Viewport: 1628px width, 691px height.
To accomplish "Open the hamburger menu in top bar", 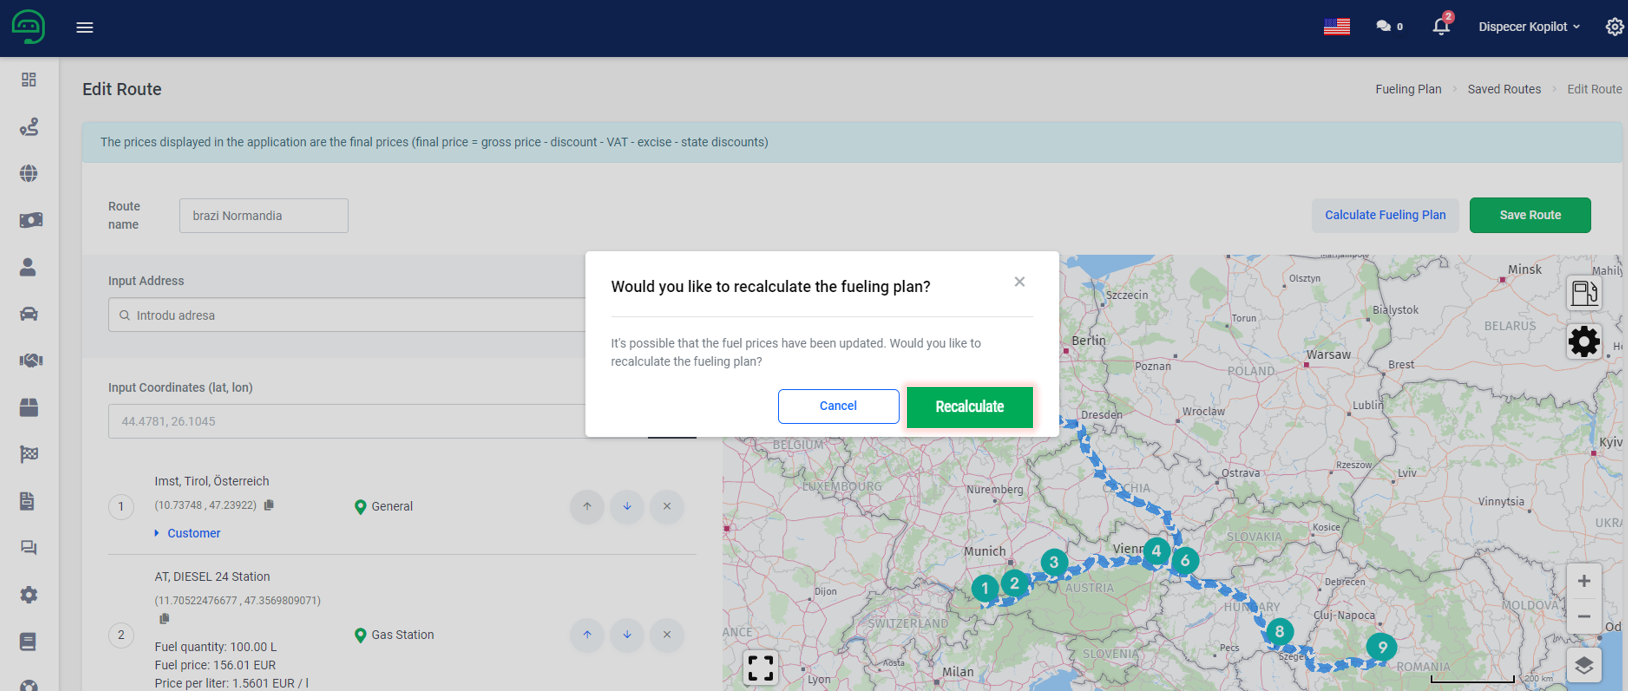I will pos(85,28).
